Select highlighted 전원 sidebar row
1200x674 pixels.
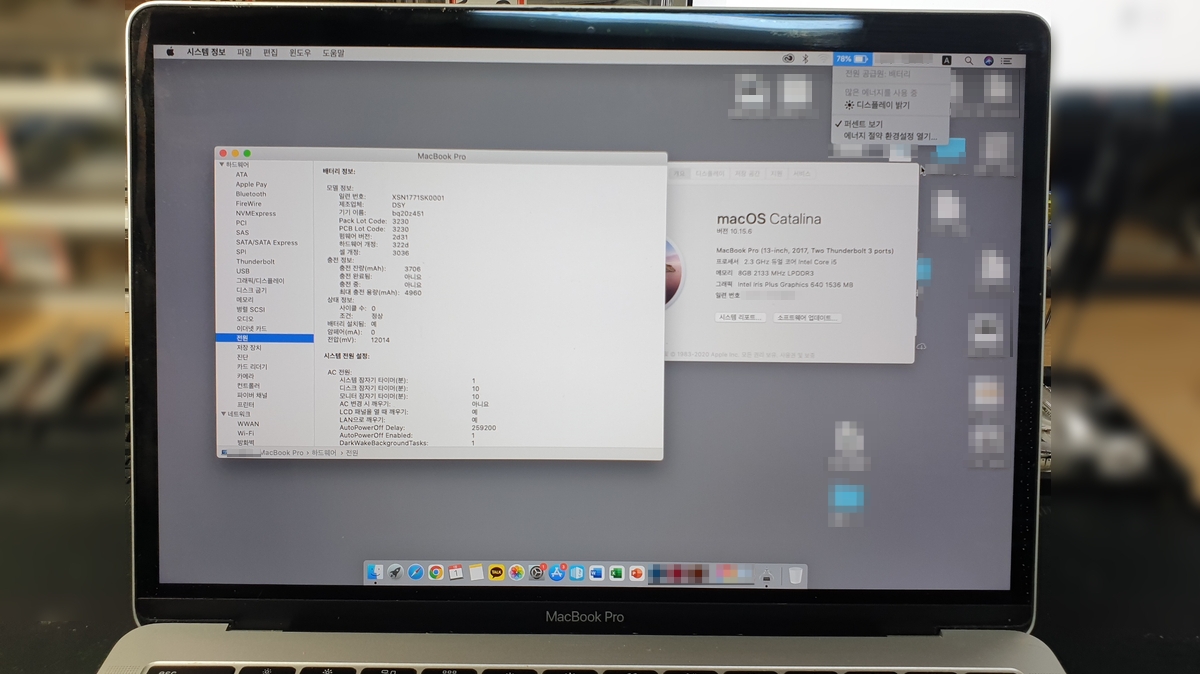pyautogui.click(x=265, y=338)
